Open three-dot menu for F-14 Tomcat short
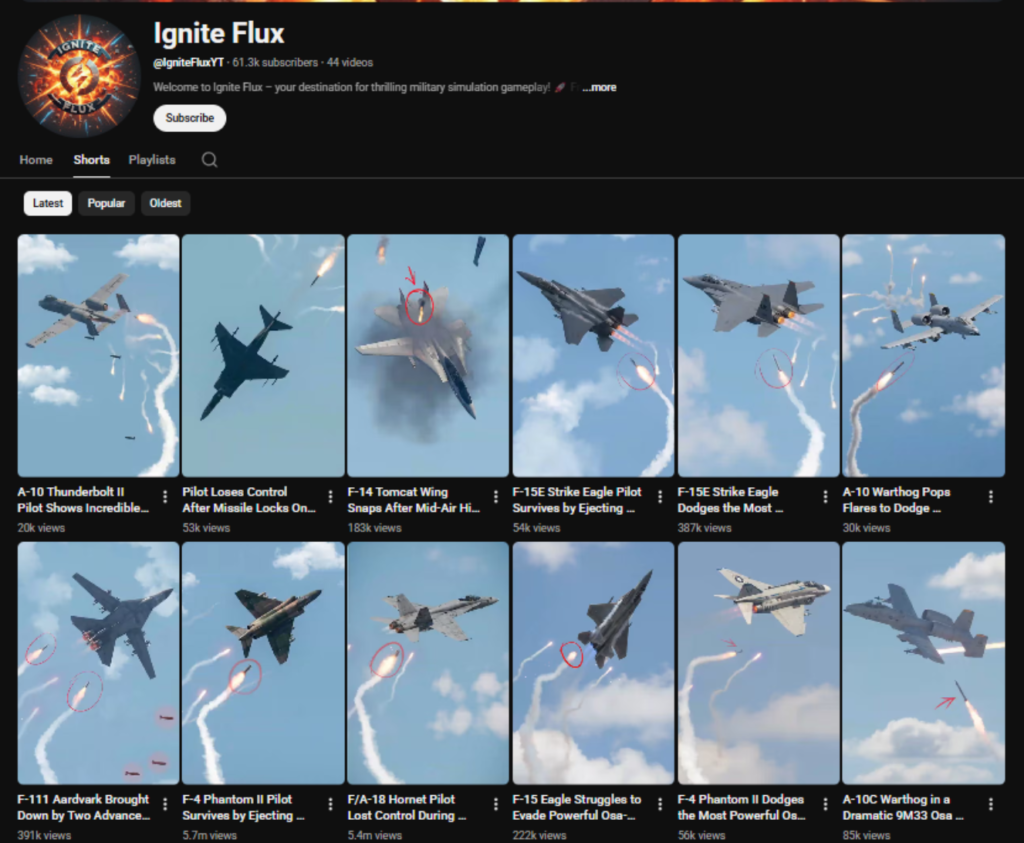The height and width of the screenshot is (843, 1024). coord(495,497)
